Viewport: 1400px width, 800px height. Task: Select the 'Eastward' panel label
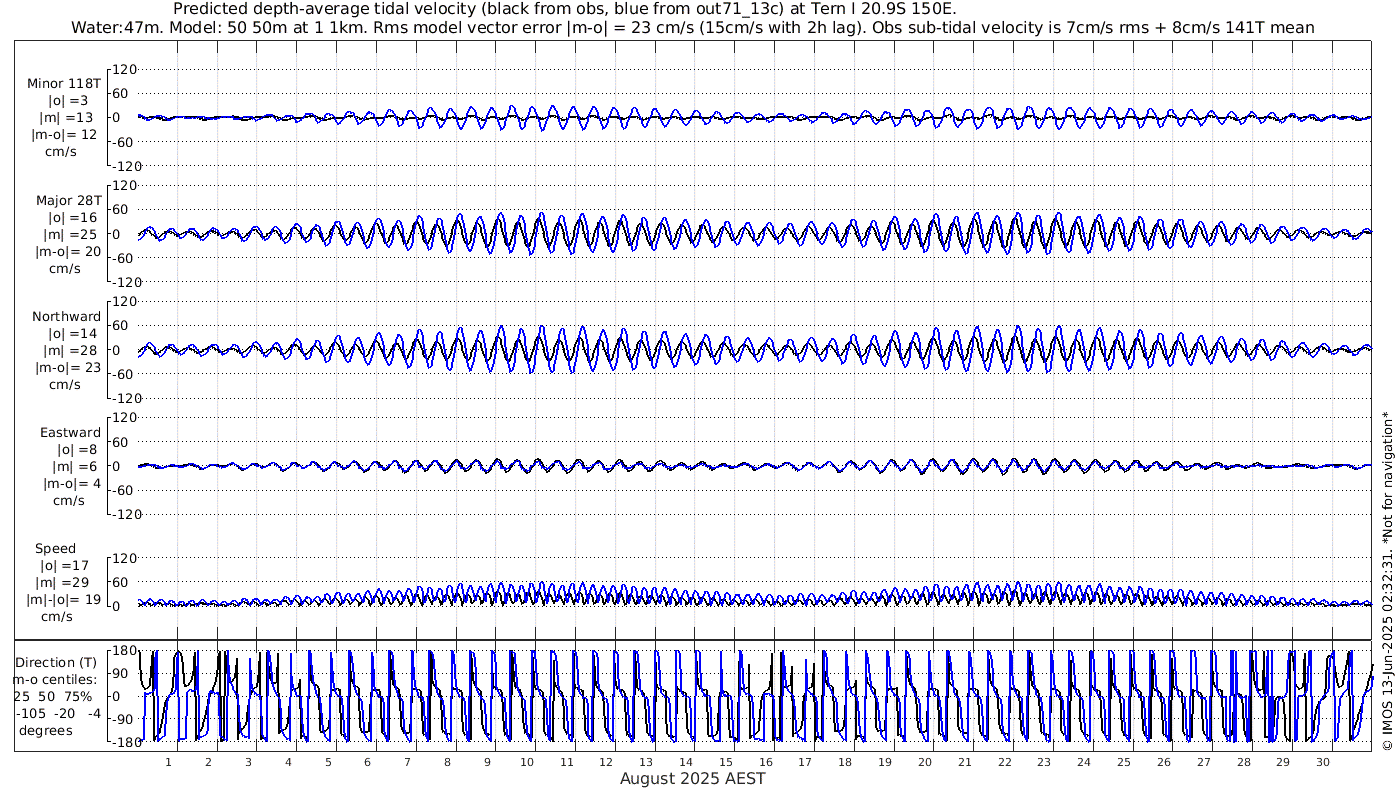point(70,432)
